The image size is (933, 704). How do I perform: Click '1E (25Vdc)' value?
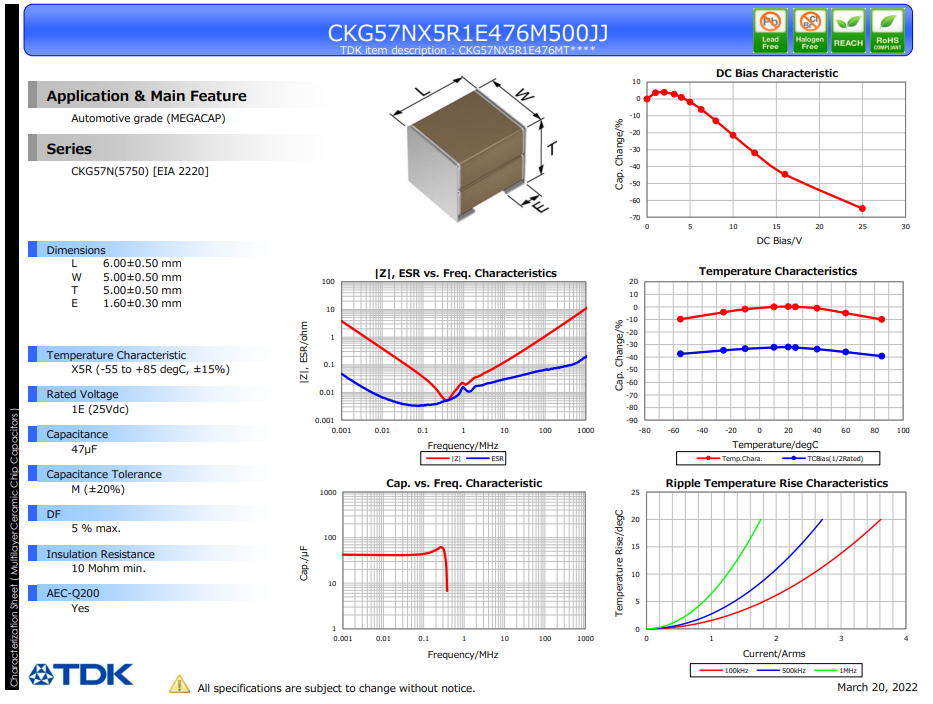(x=100, y=409)
